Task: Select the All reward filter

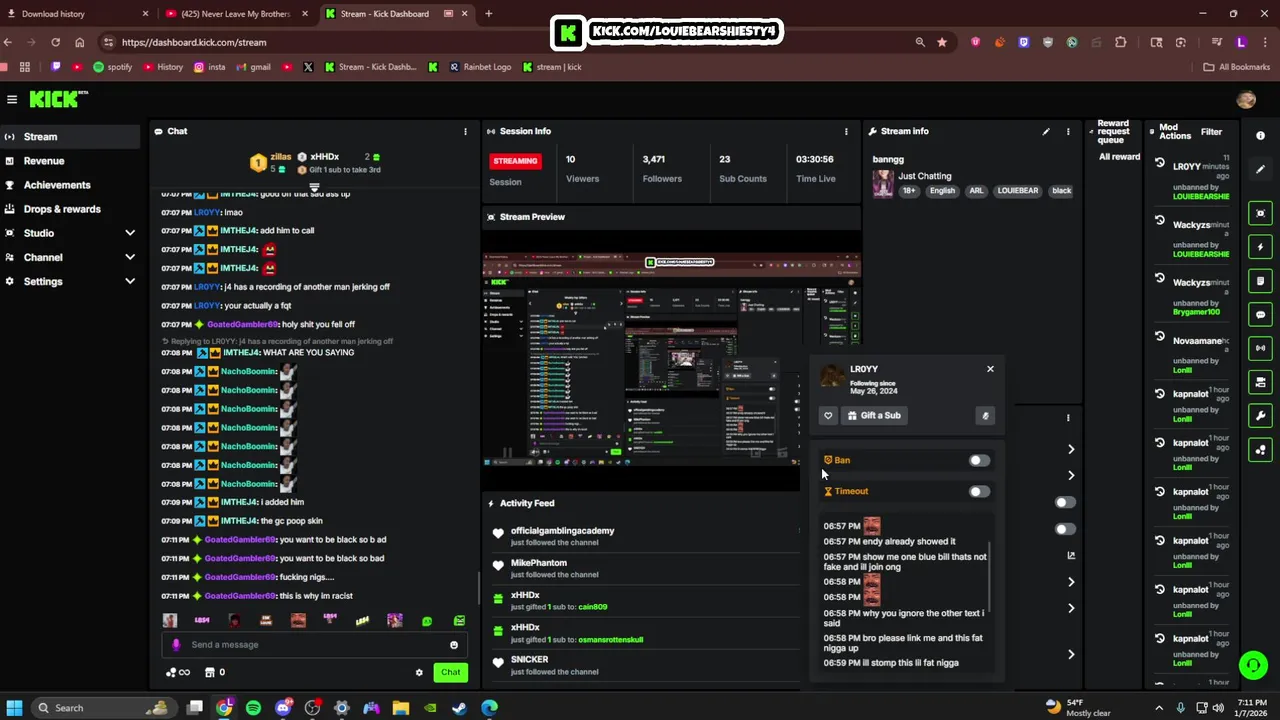Action: [x=1119, y=157]
